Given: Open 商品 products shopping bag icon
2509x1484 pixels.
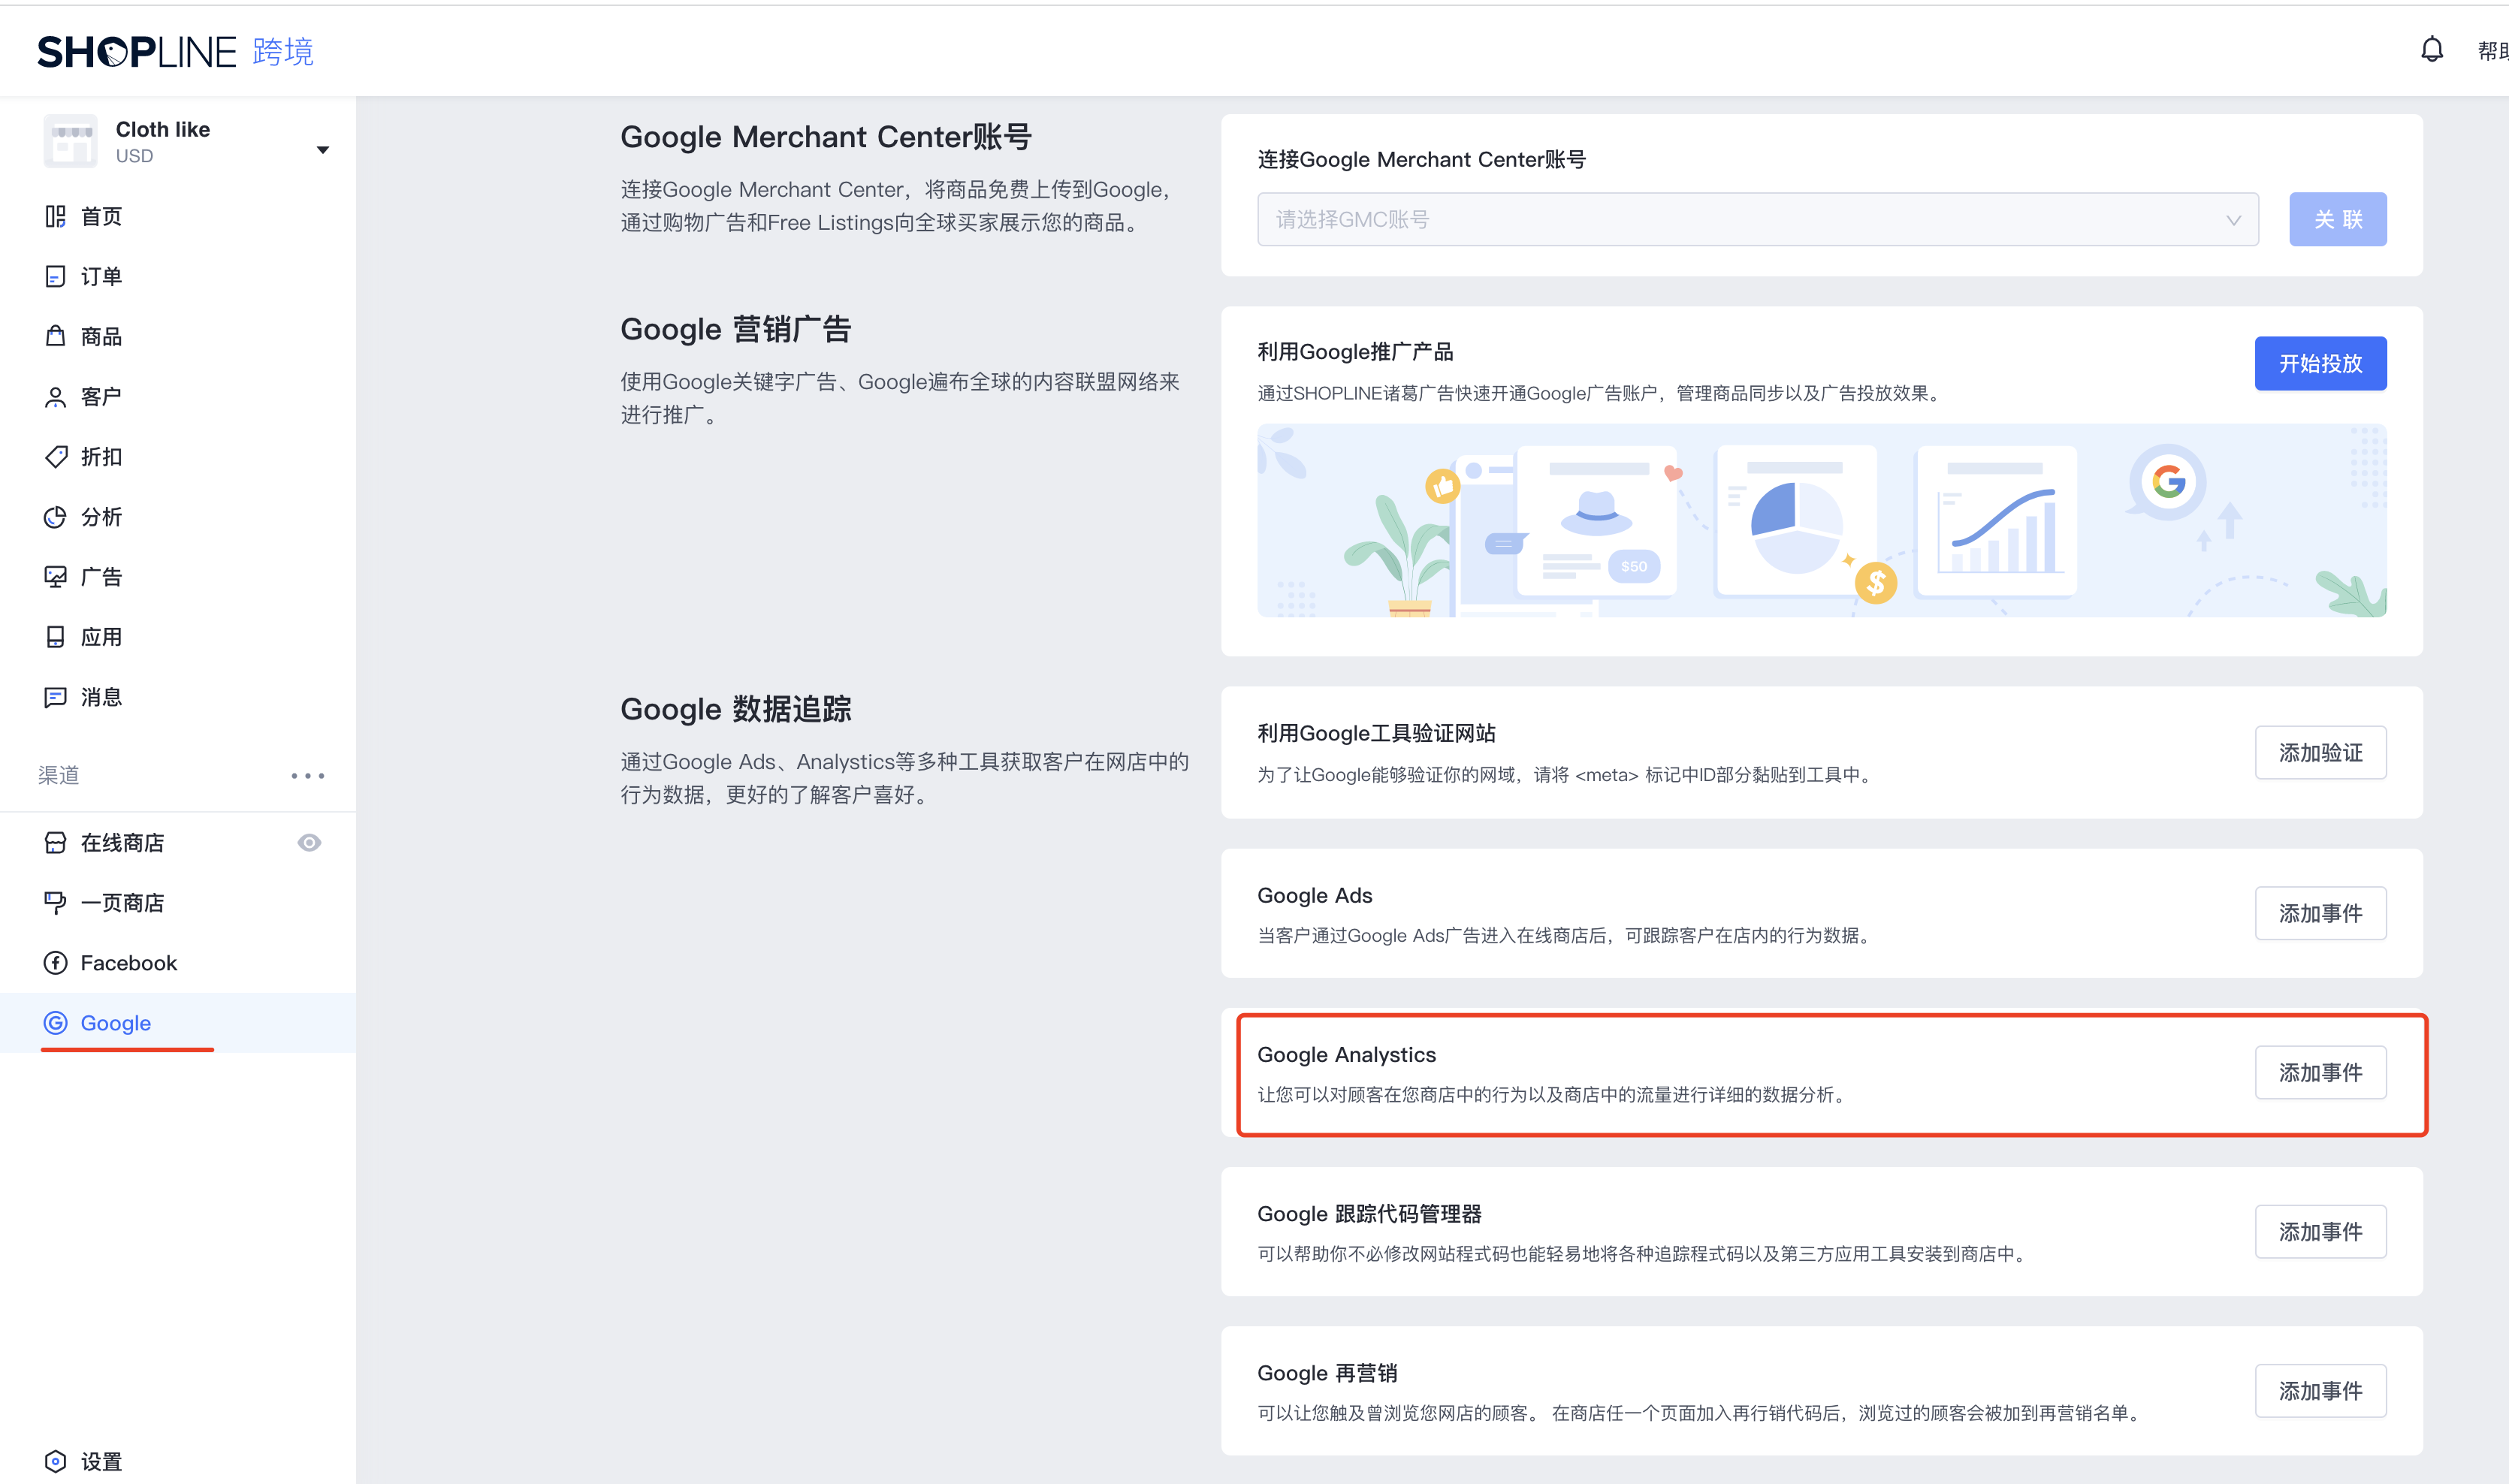Looking at the screenshot, I should [55, 336].
